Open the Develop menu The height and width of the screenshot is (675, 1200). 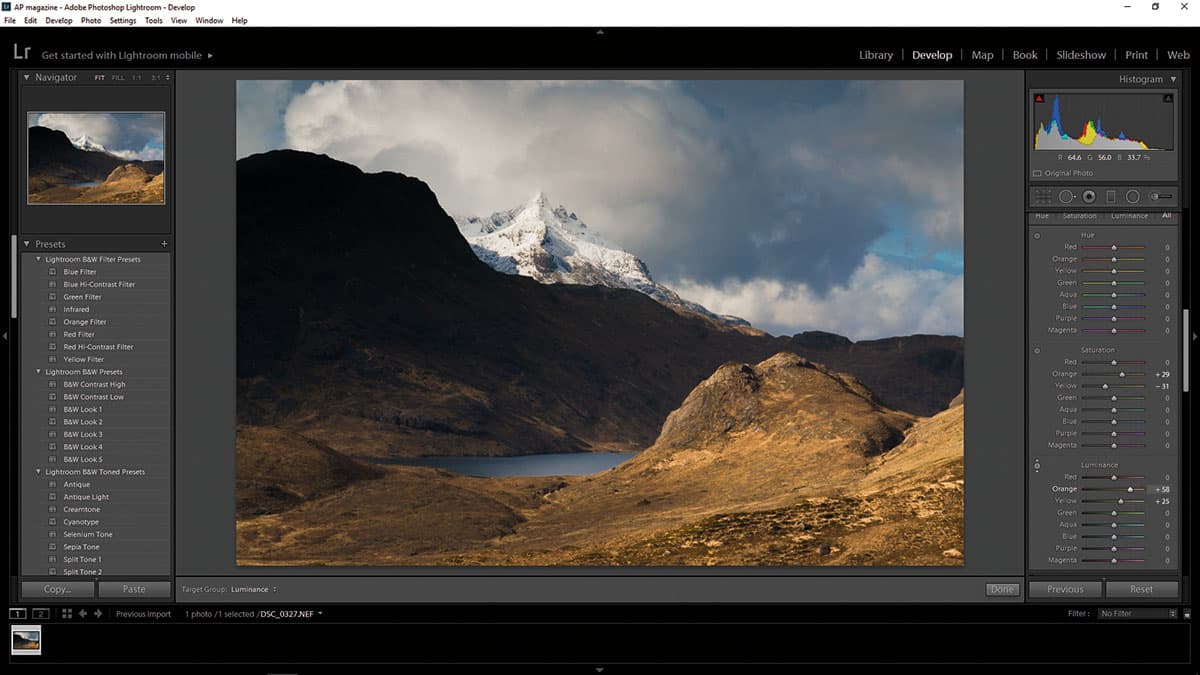point(59,20)
